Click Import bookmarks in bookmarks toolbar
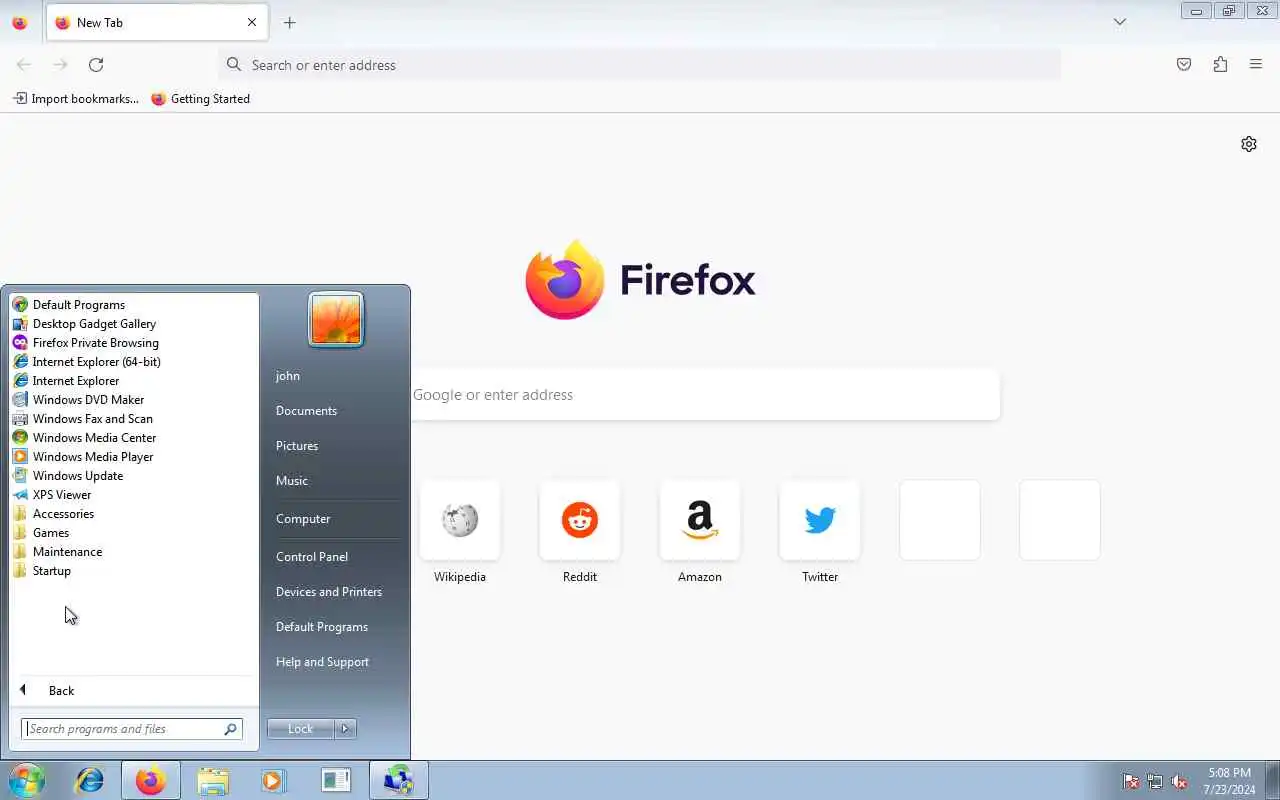1280x800 pixels. [76, 99]
